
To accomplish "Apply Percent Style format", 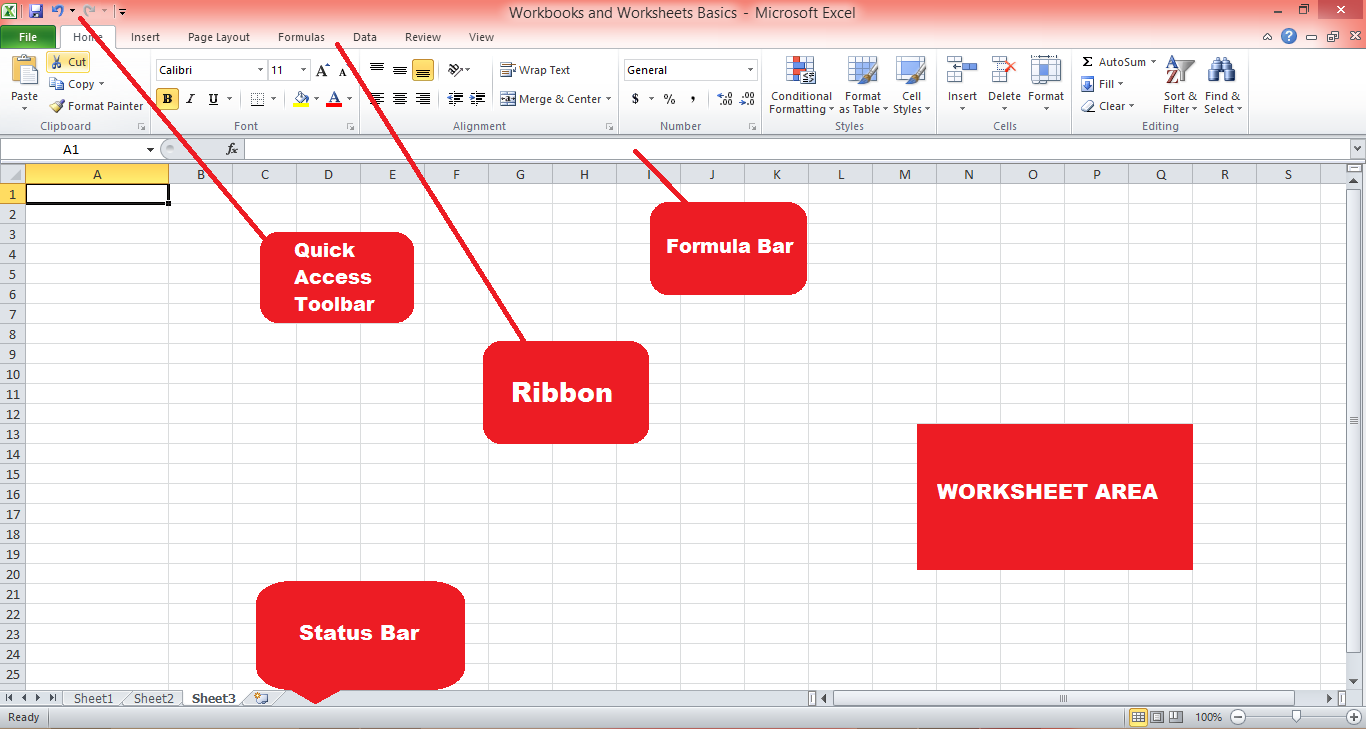I will pyautogui.click(x=669, y=99).
